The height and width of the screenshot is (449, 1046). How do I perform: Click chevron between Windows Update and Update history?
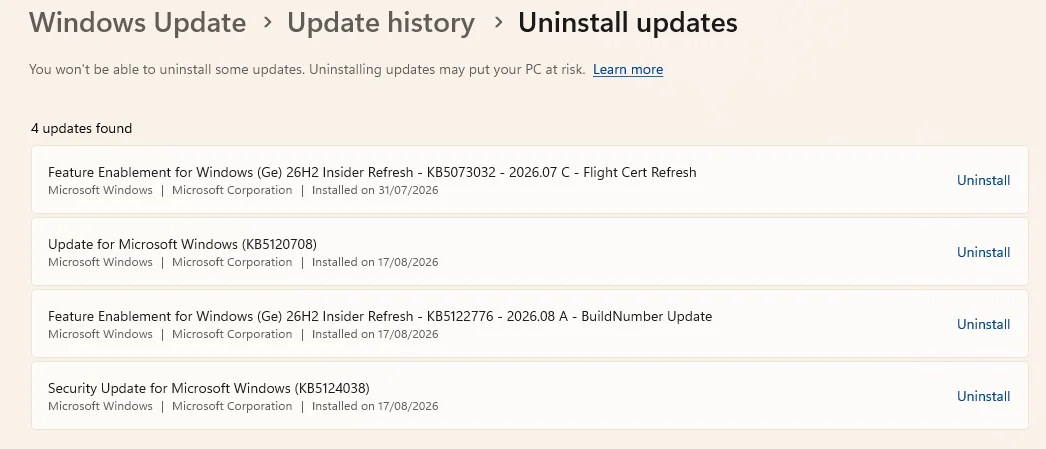pos(268,23)
